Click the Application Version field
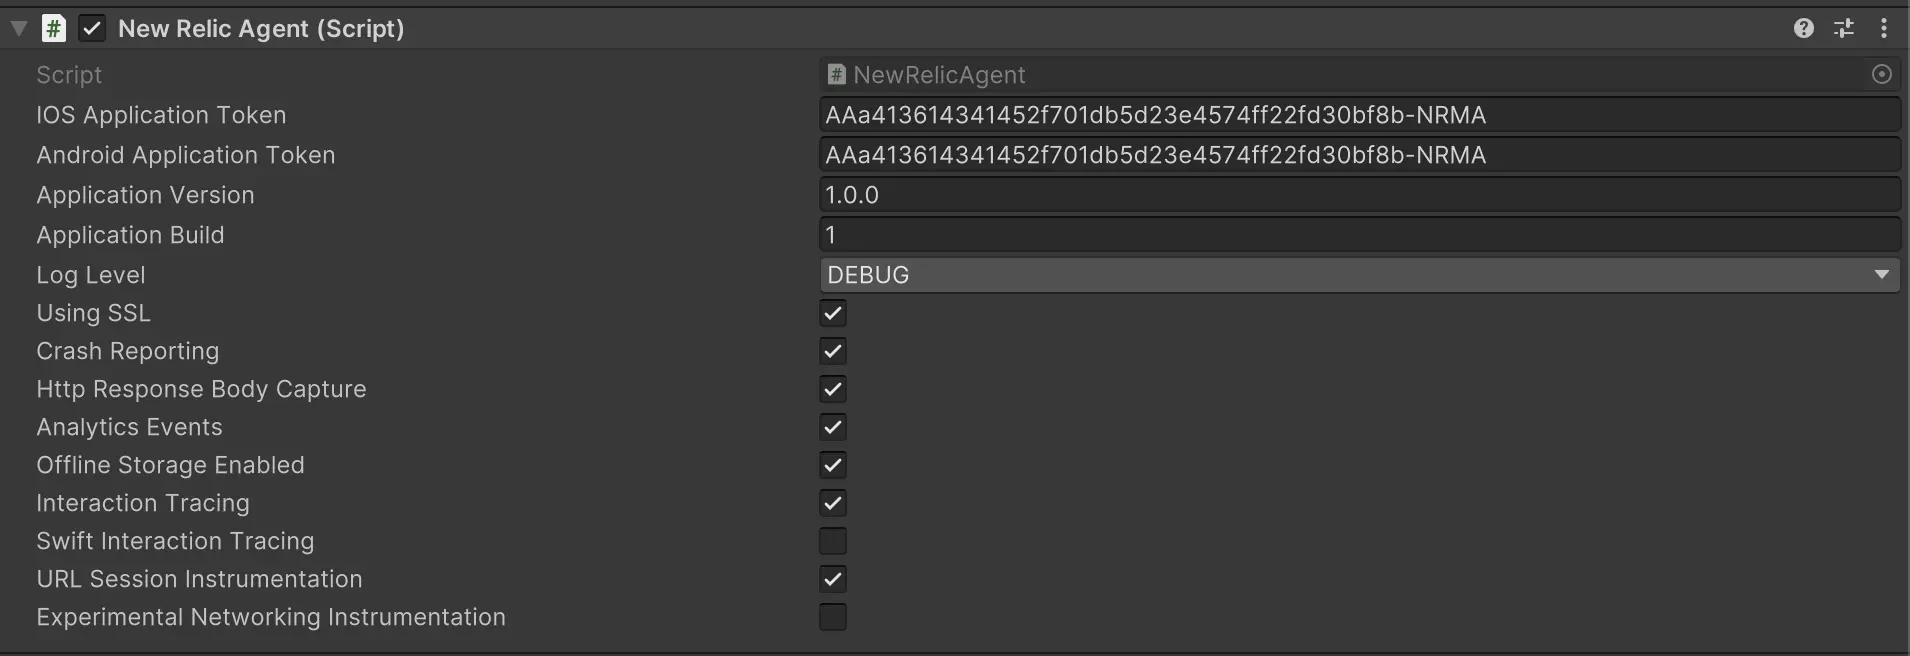Screen dimensions: 1910x656 tap(1359, 195)
